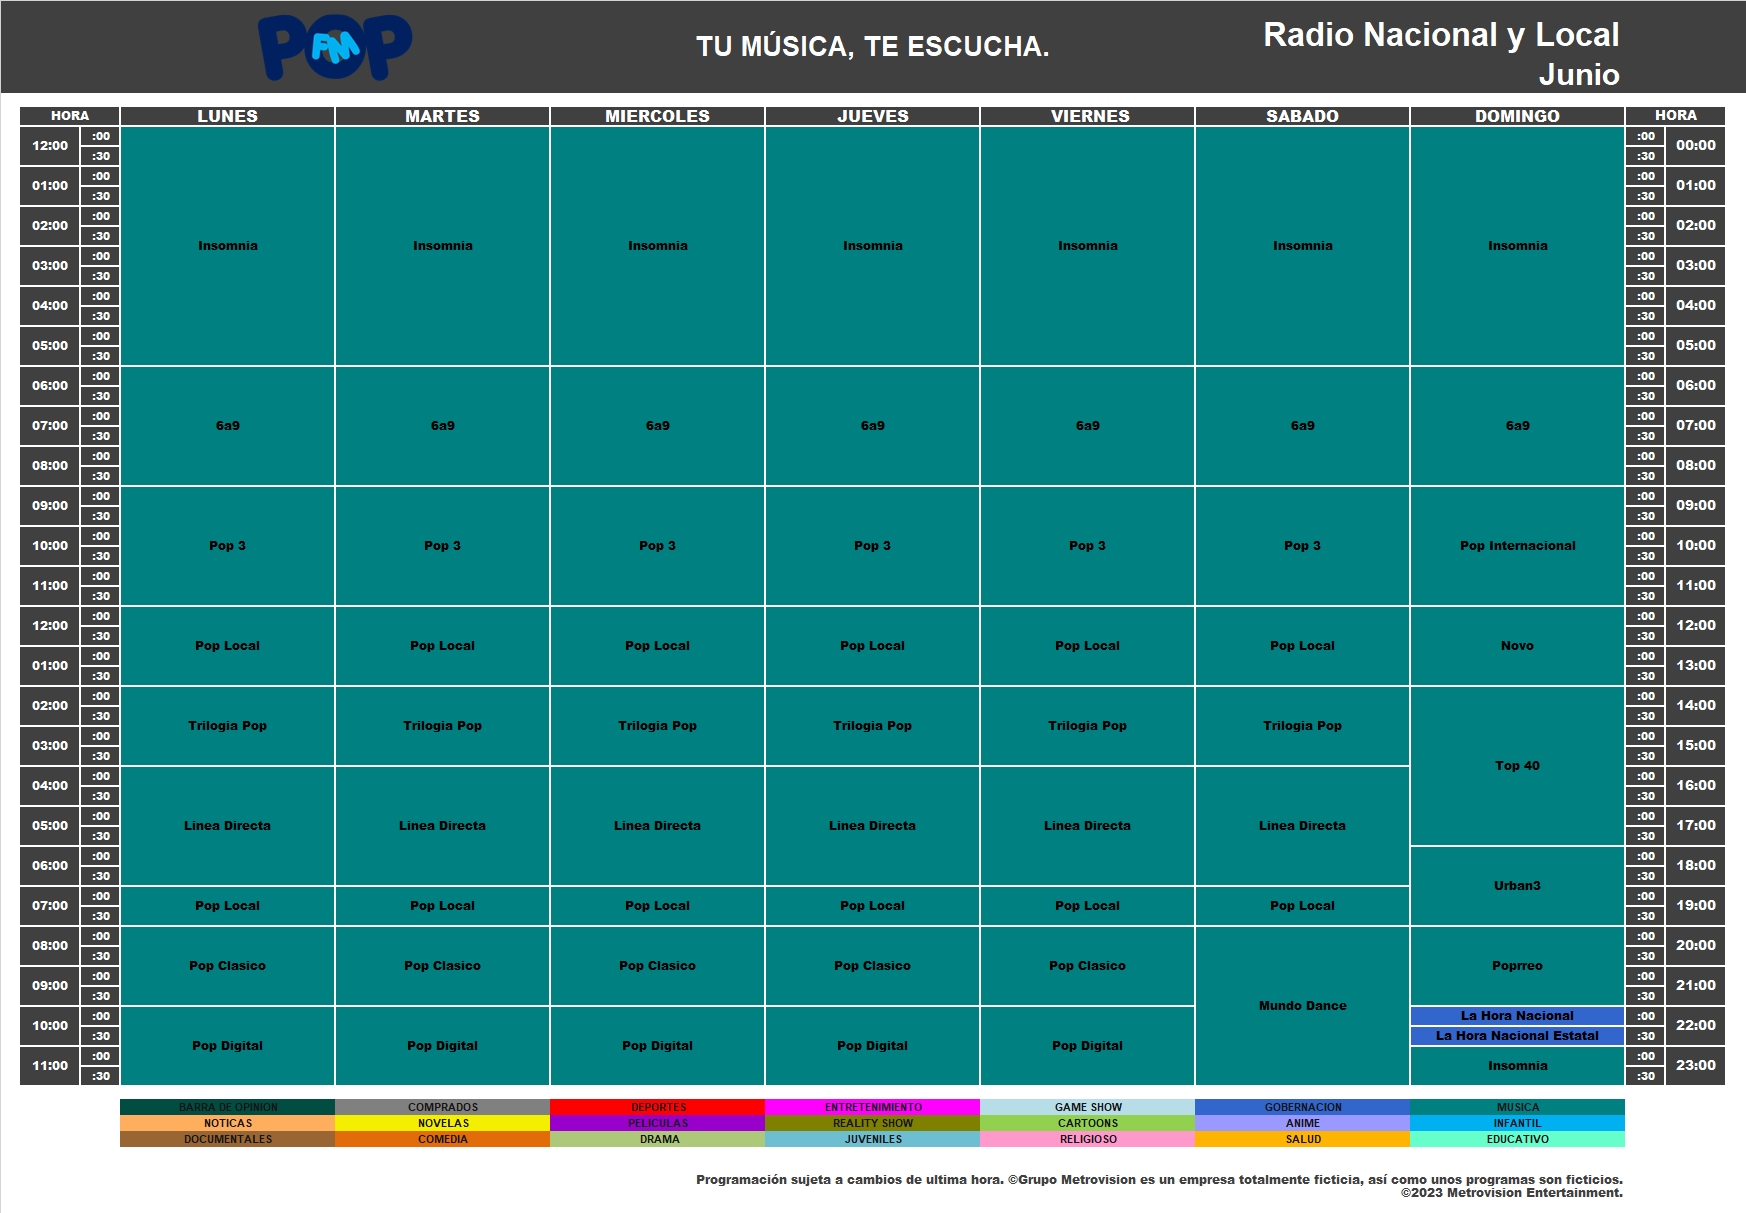Click the Popreo program block
1746x1213 pixels.
(1517, 966)
